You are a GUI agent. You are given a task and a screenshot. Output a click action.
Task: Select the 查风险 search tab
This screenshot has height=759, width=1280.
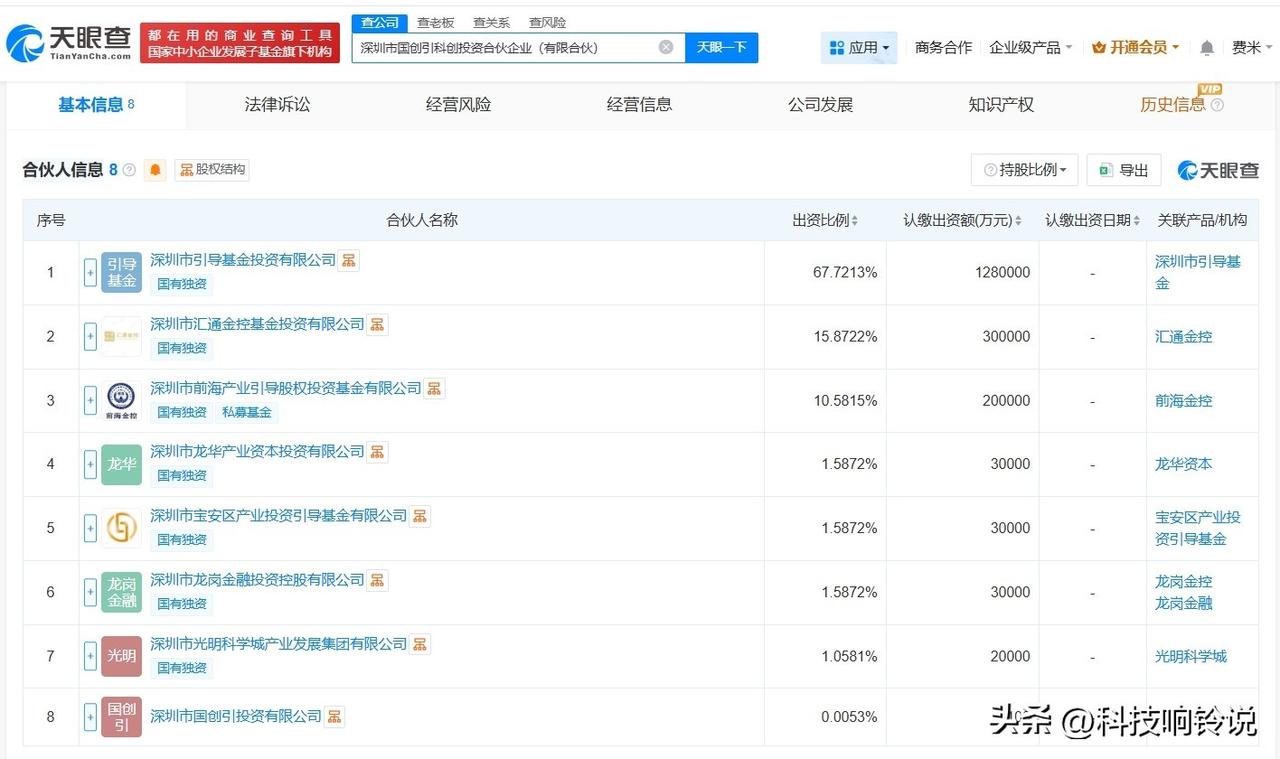(547, 22)
